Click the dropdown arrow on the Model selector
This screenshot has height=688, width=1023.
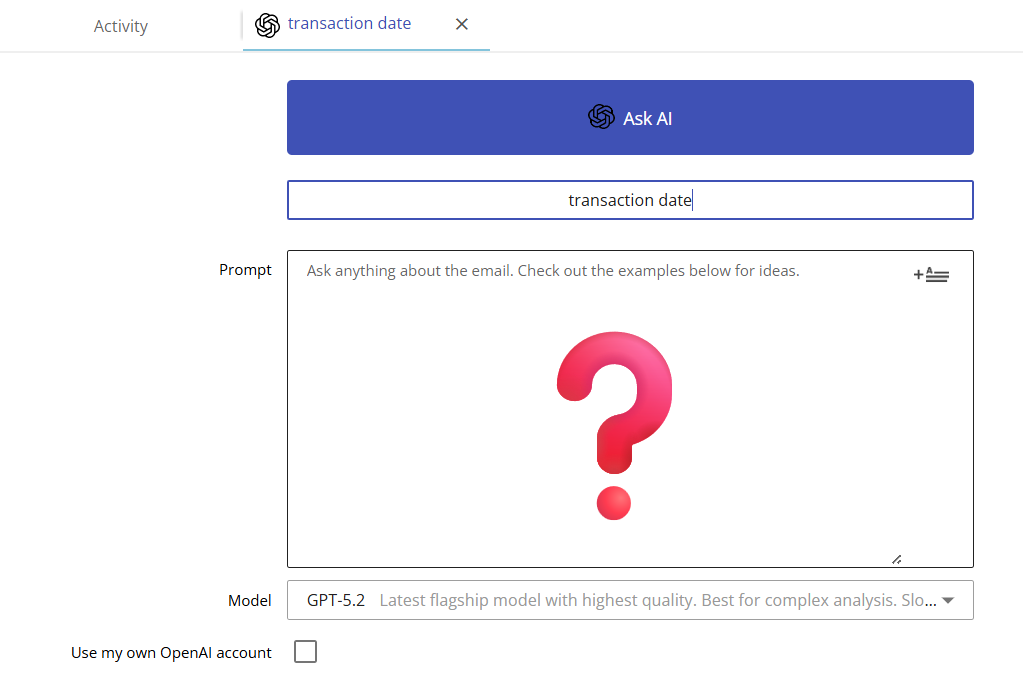pyautogui.click(x=946, y=600)
